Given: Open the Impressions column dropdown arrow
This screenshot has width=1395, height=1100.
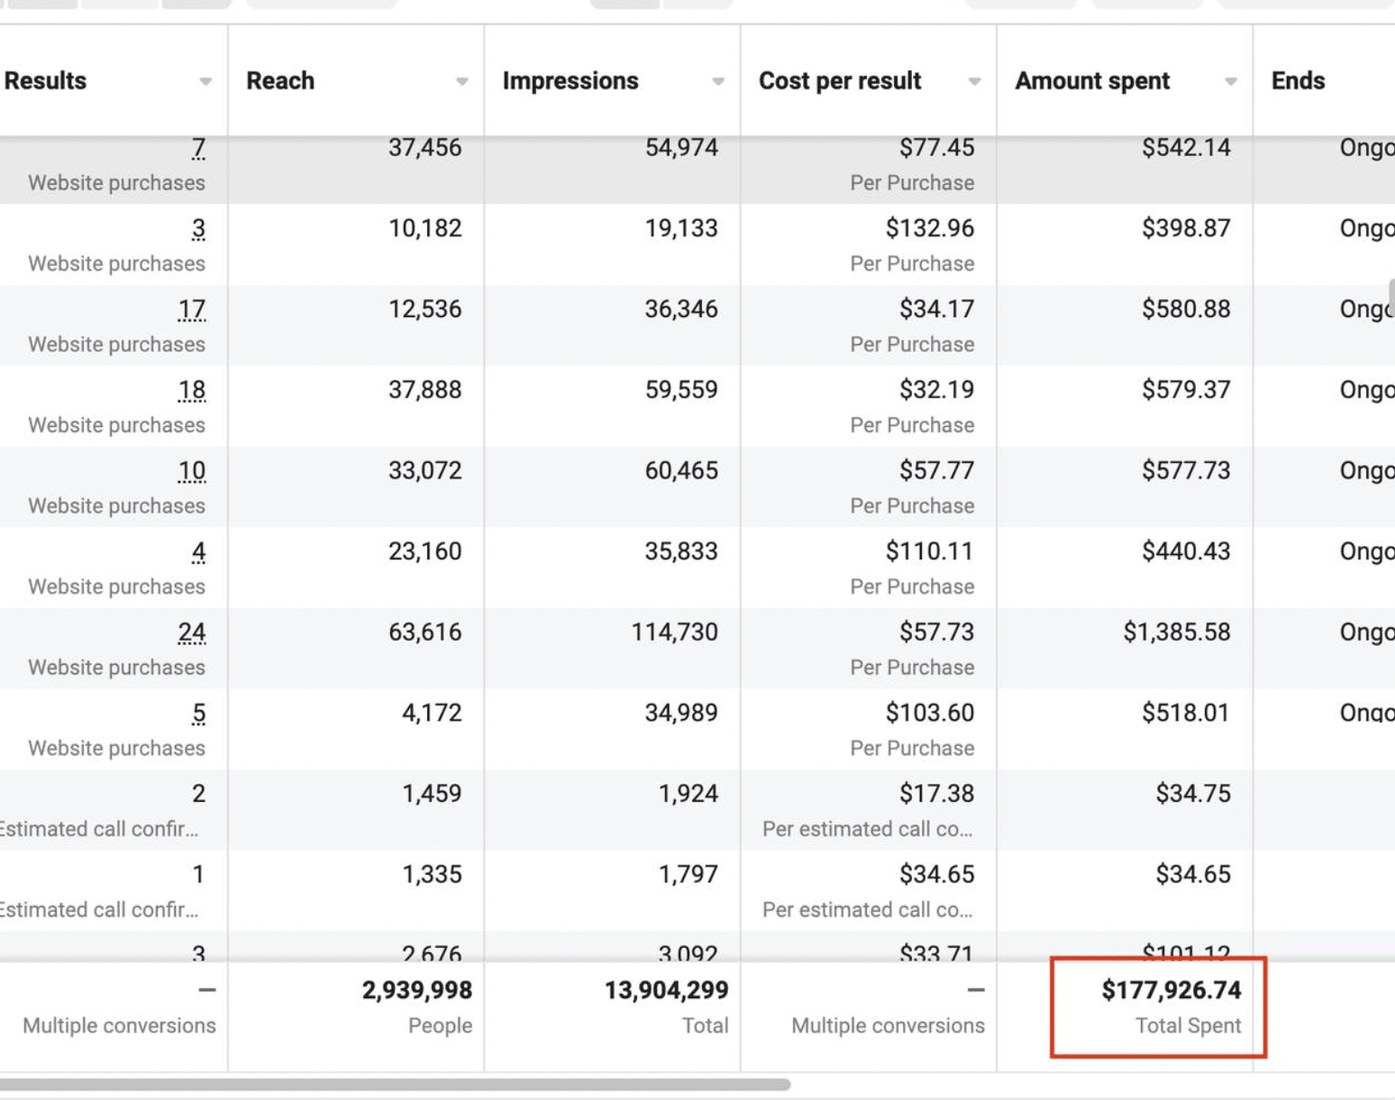Looking at the screenshot, I should 718,82.
